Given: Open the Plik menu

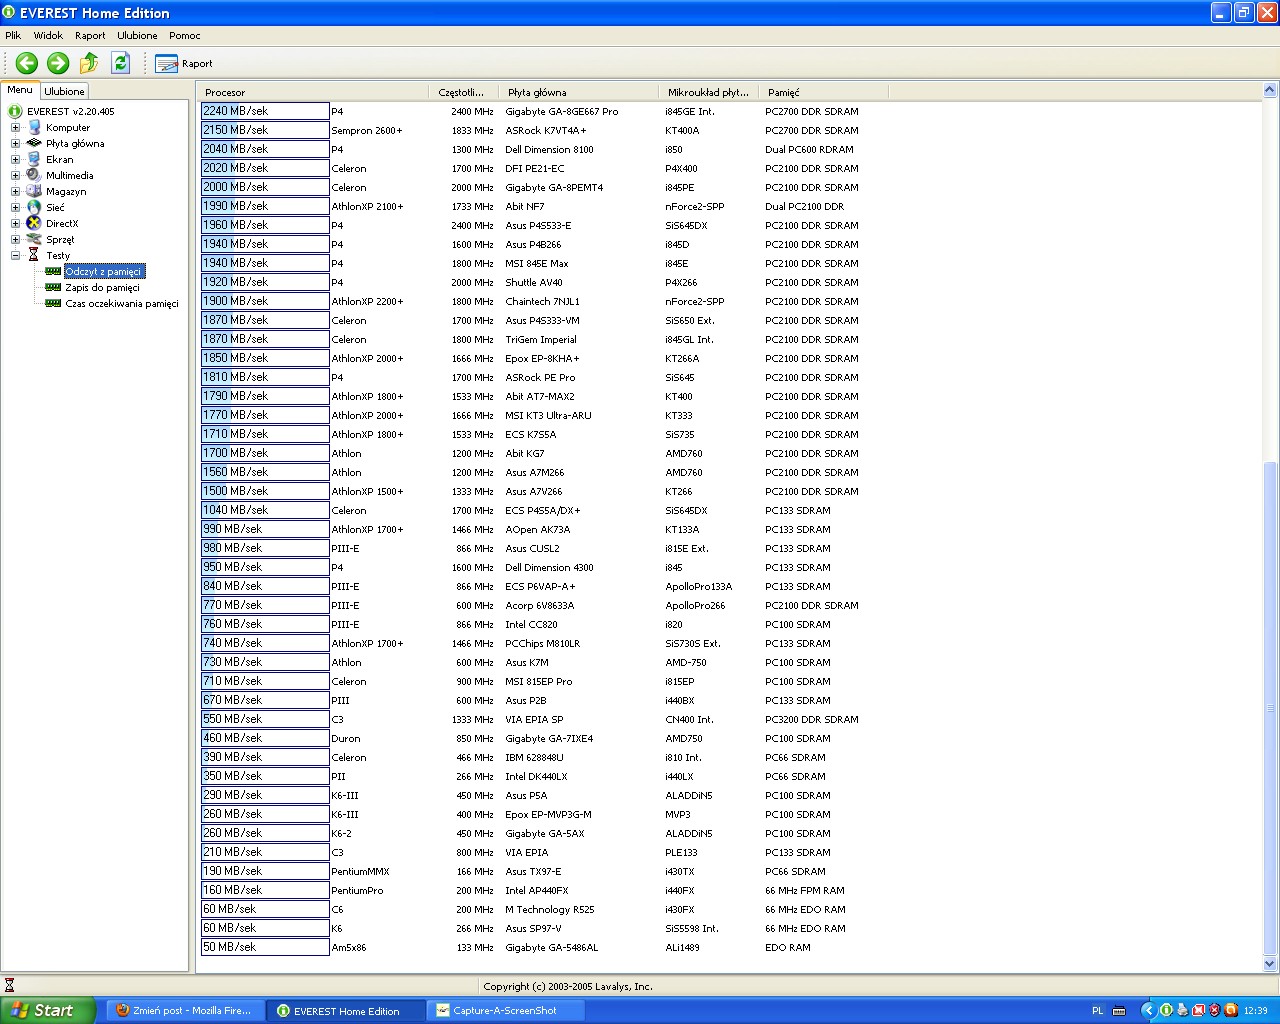Looking at the screenshot, I should click(13, 35).
